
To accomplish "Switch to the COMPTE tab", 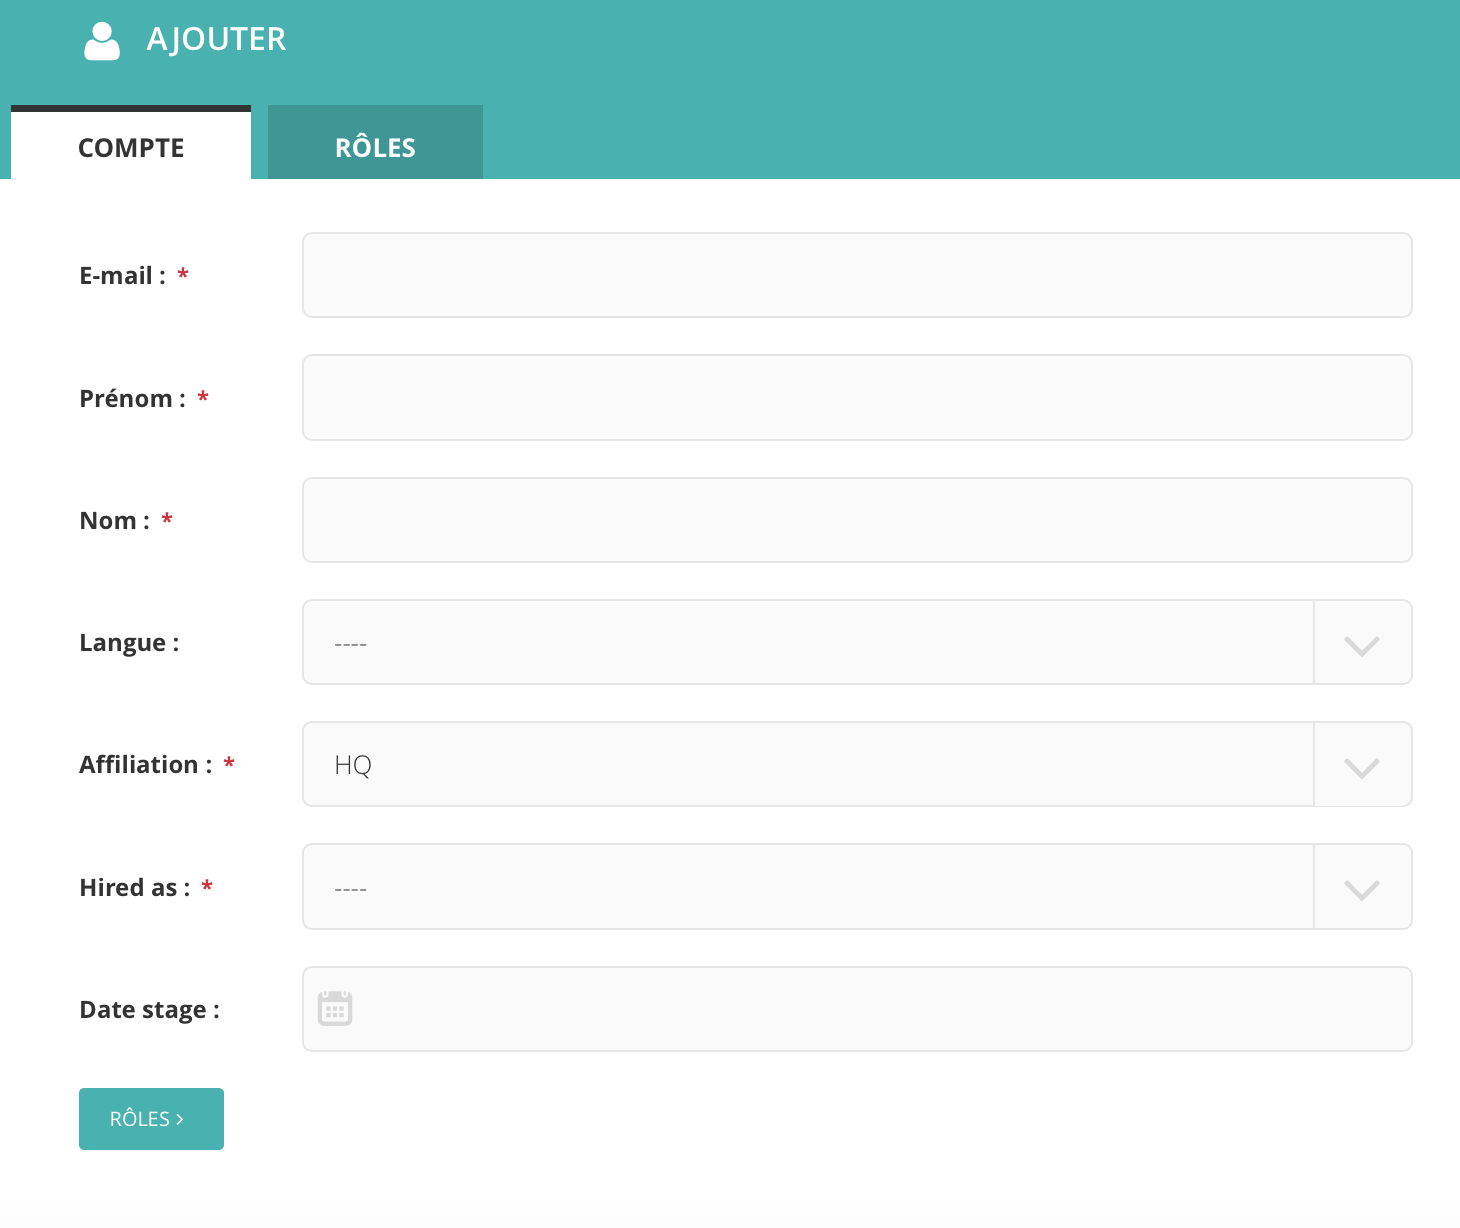I will (x=131, y=147).
